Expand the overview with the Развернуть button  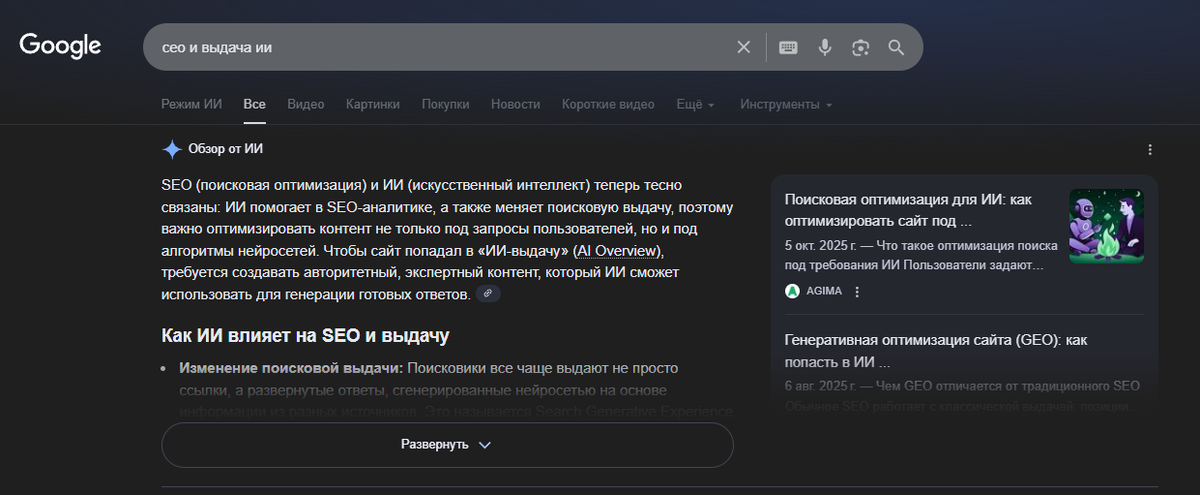click(447, 444)
